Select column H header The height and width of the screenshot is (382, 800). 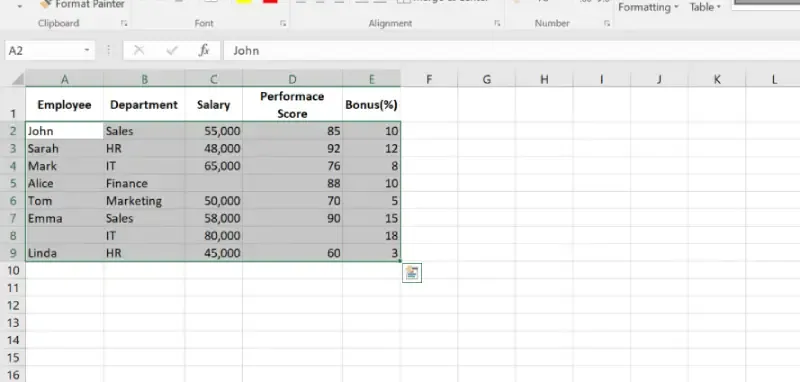544,79
